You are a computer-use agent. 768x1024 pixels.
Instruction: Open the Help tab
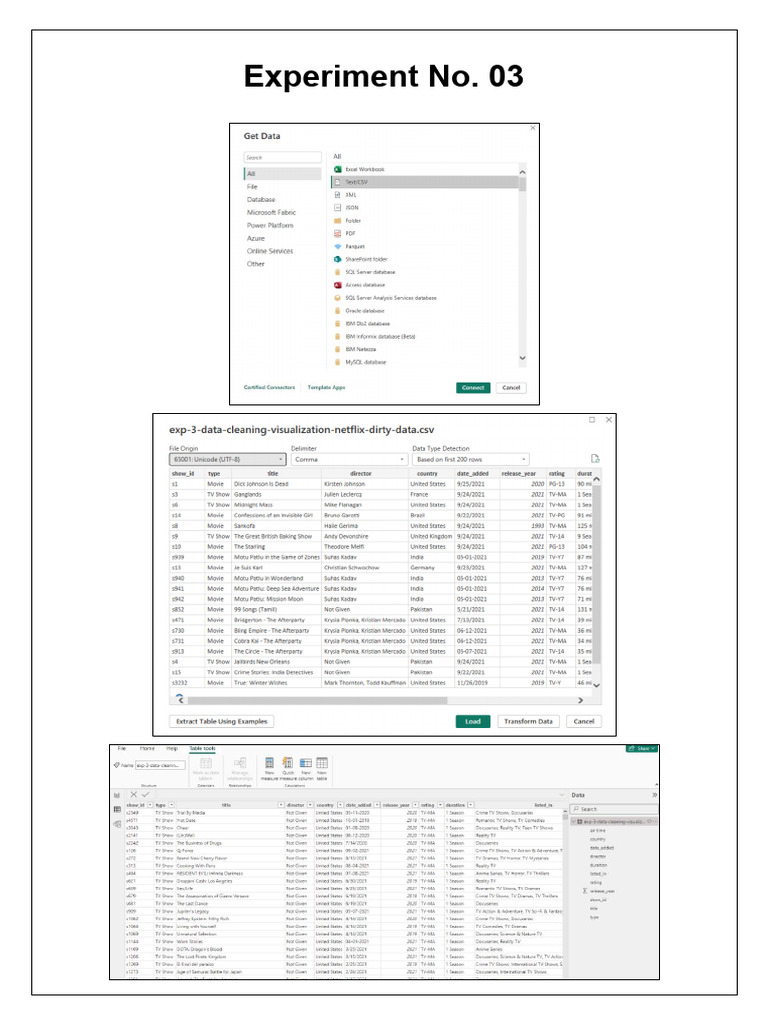tap(172, 748)
